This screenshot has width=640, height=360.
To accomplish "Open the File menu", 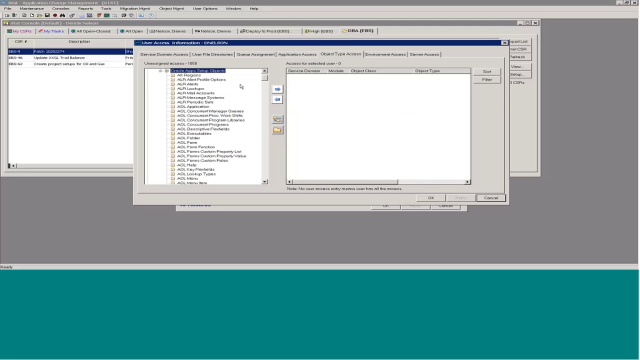I will 7,9.
